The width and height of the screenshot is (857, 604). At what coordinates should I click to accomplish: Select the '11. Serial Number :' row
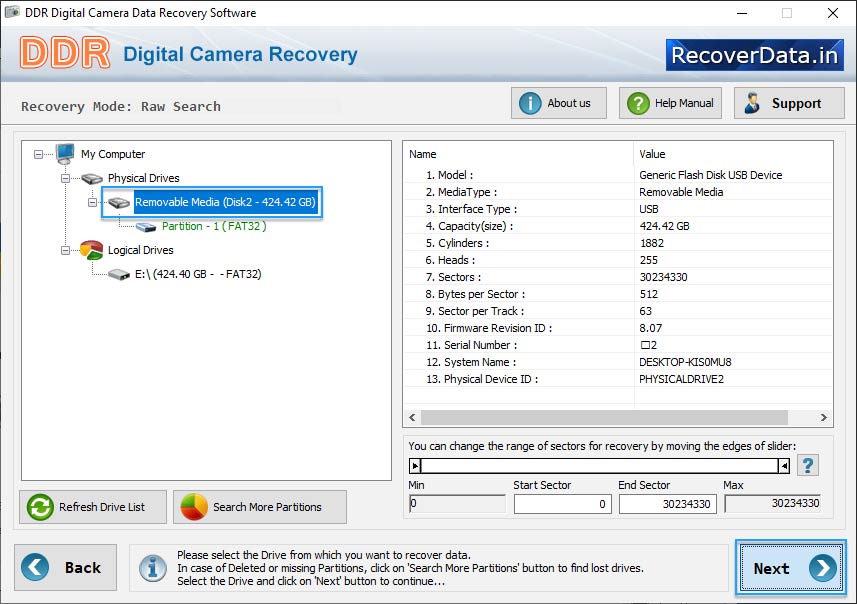pos(618,345)
